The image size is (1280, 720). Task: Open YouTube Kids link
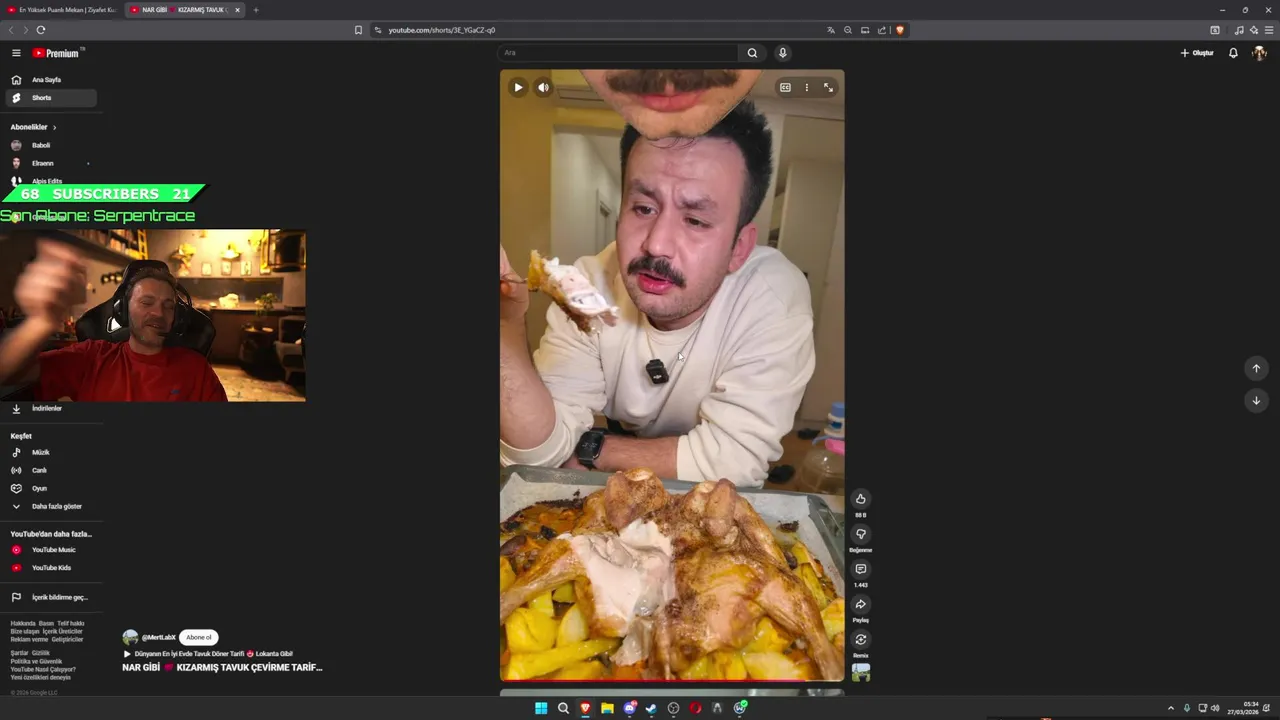tap(50, 568)
